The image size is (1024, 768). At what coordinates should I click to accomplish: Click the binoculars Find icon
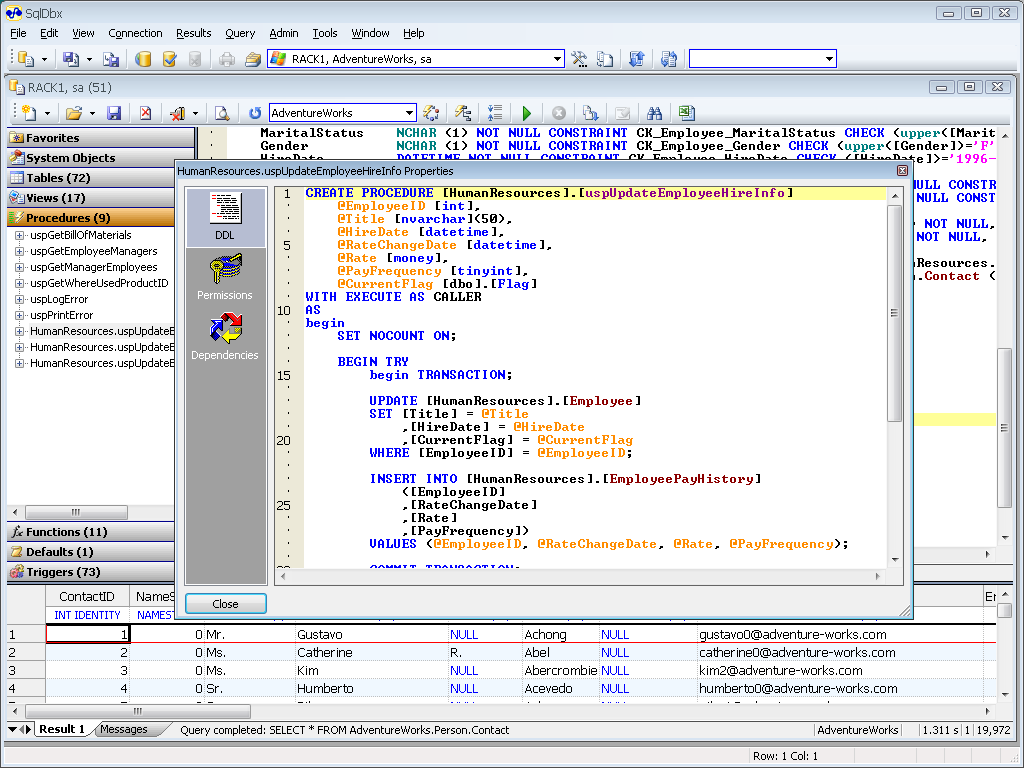coord(655,113)
